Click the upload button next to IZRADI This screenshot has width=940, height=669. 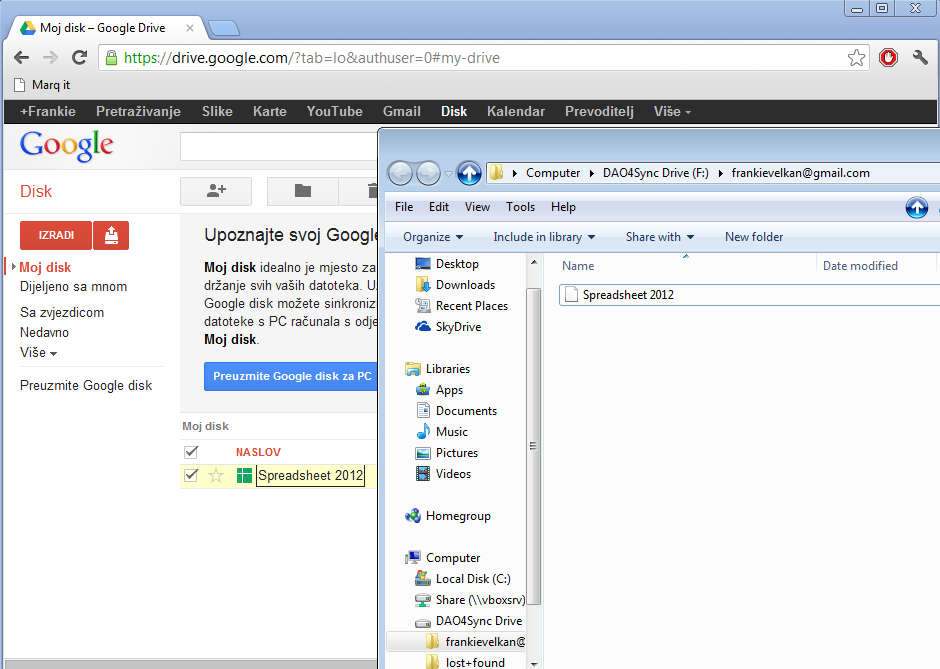pos(111,235)
